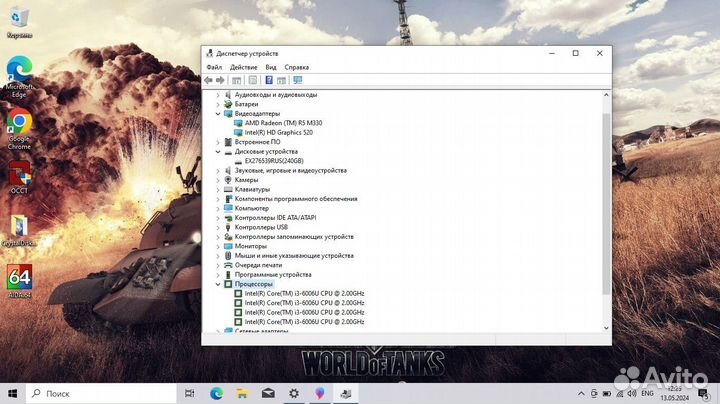720x404 pixels.
Task: Open File Explorer from the taskbar
Action: [x=242, y=393]
